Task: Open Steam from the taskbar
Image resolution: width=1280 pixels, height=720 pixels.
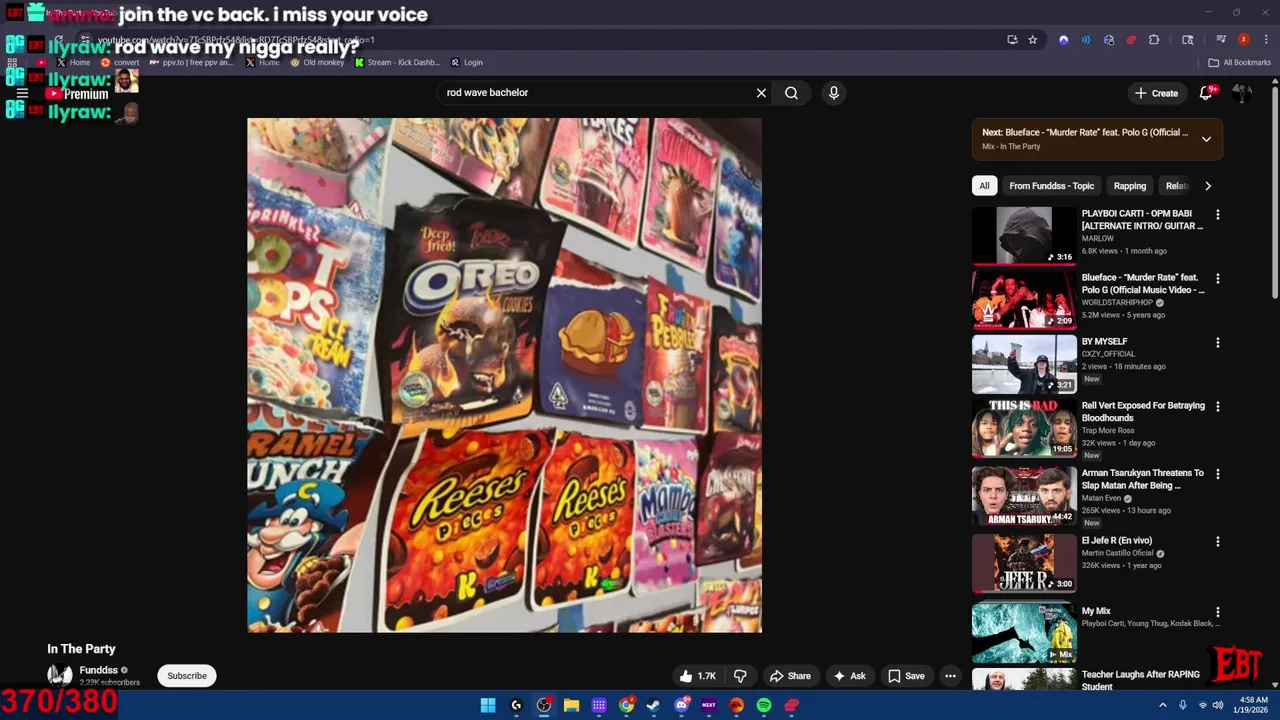Action: tap(653, 705)
